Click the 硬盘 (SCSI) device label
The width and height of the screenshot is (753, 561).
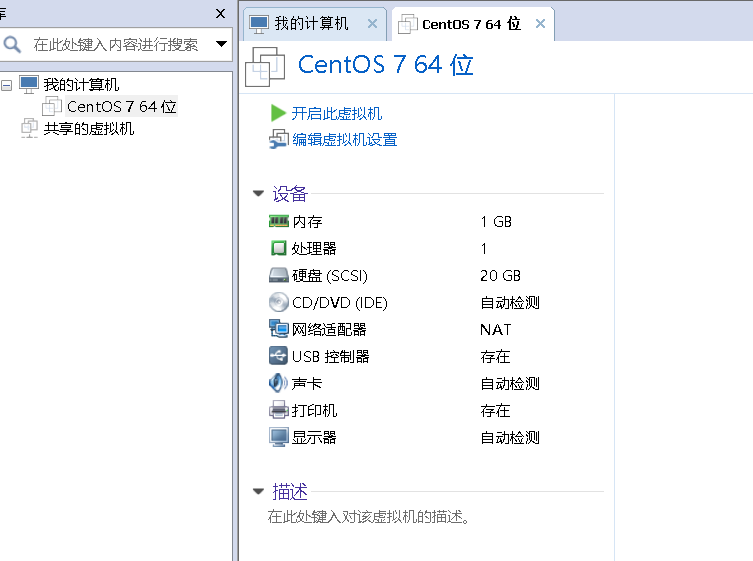pos(330,276)
